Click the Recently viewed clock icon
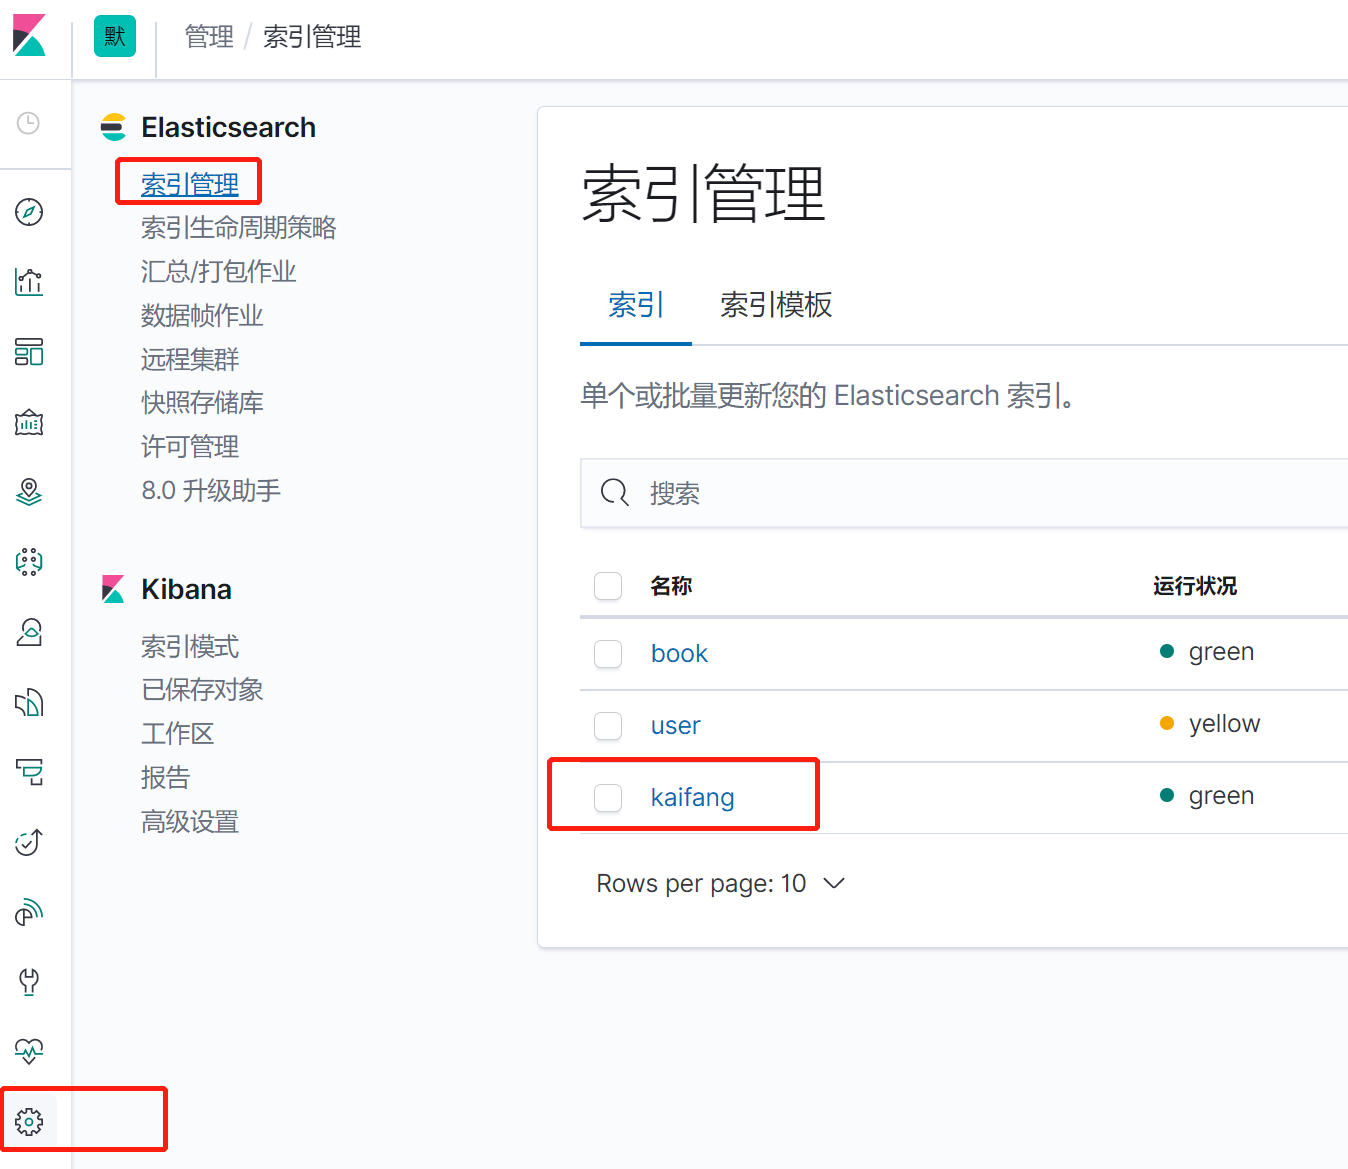Image resolution: width=1348 pixels, height=1169 pixels. 29,123
